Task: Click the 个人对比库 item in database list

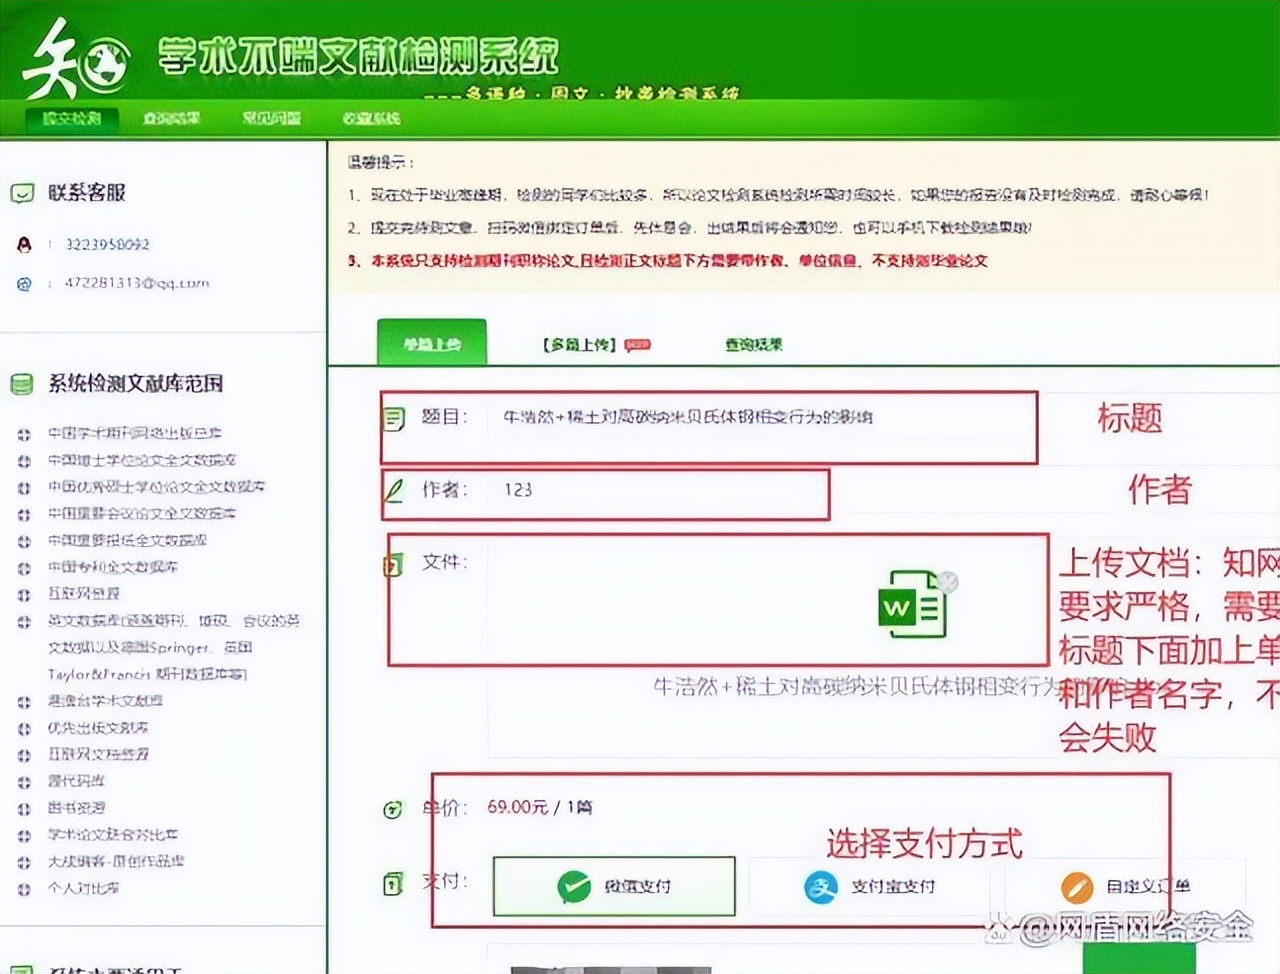Action: tap(84, 888)
